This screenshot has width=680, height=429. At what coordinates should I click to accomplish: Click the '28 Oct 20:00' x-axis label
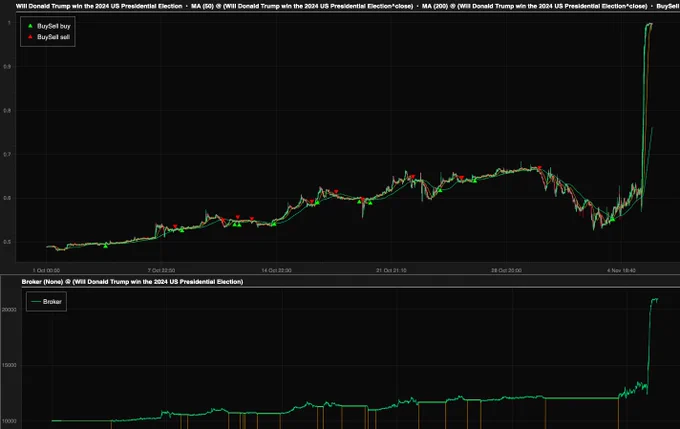click(x=506, y=270)
